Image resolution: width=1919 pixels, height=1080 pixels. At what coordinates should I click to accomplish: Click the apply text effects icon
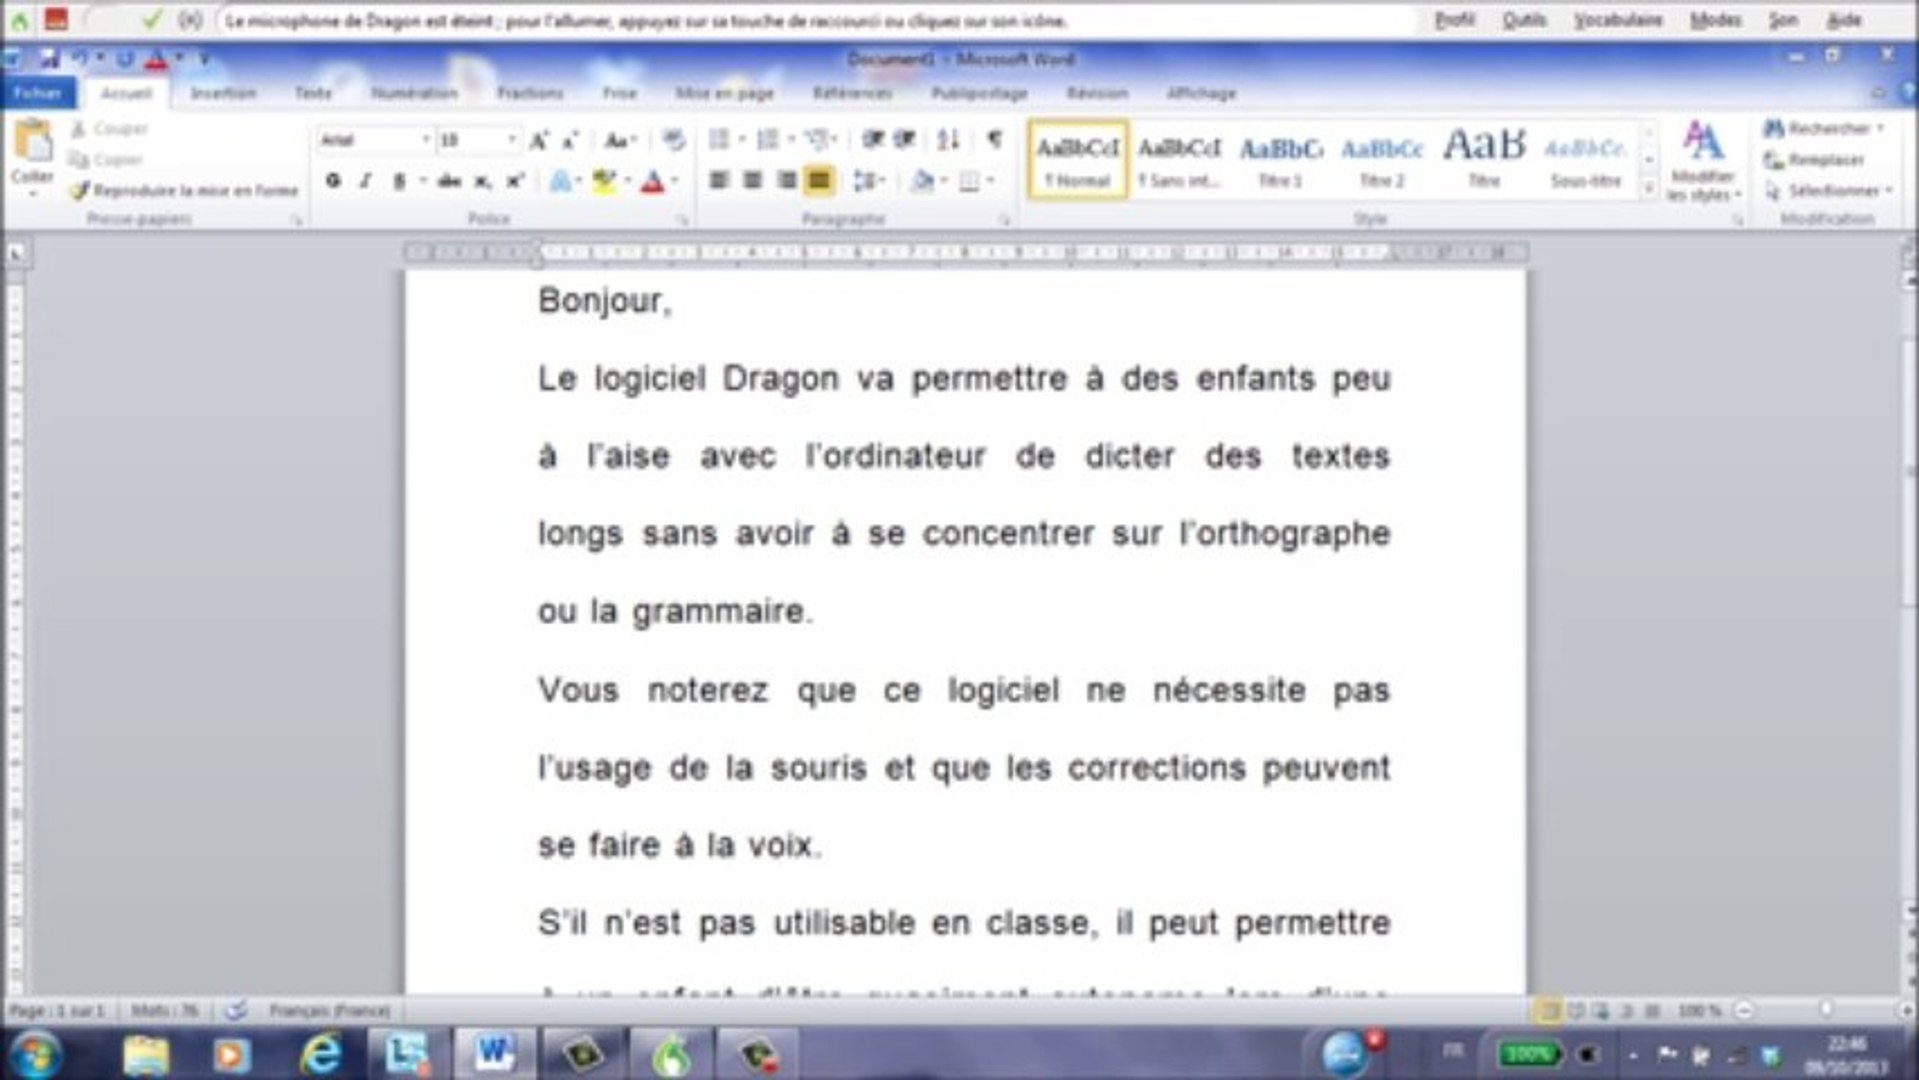pos(560,181)
